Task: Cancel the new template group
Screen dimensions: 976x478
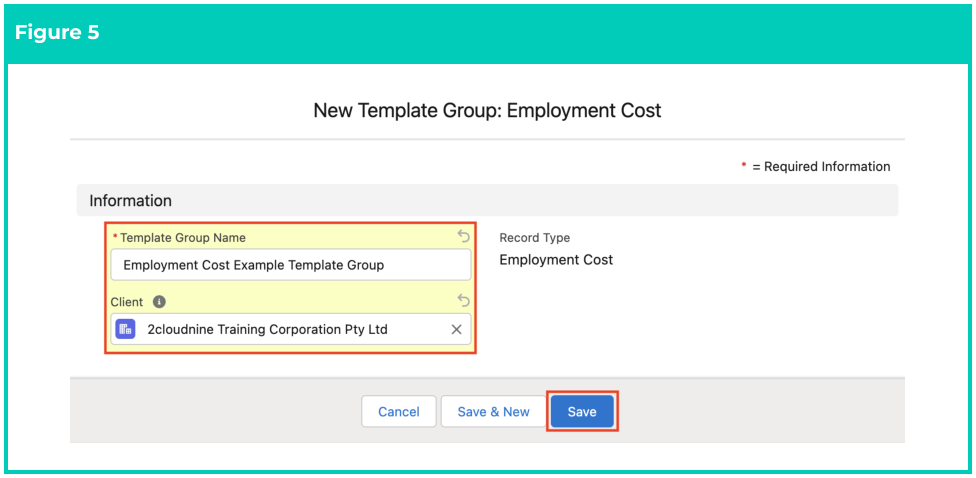Action: point(399,411)
